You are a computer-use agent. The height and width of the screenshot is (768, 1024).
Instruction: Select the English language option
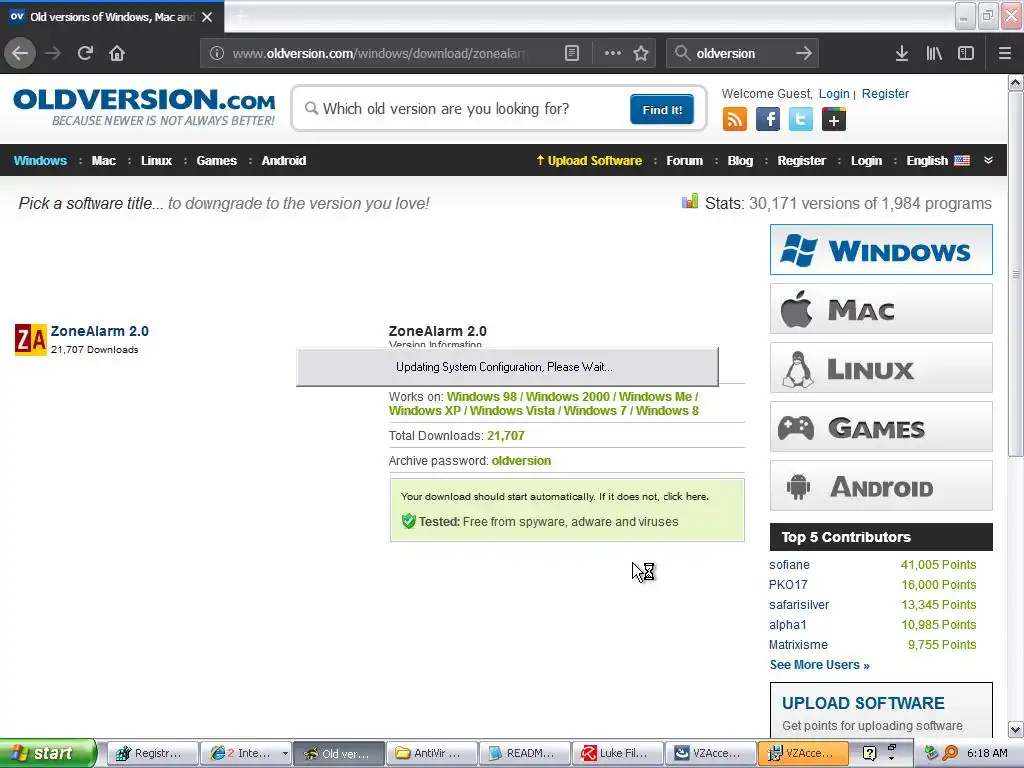pos(938,161)
